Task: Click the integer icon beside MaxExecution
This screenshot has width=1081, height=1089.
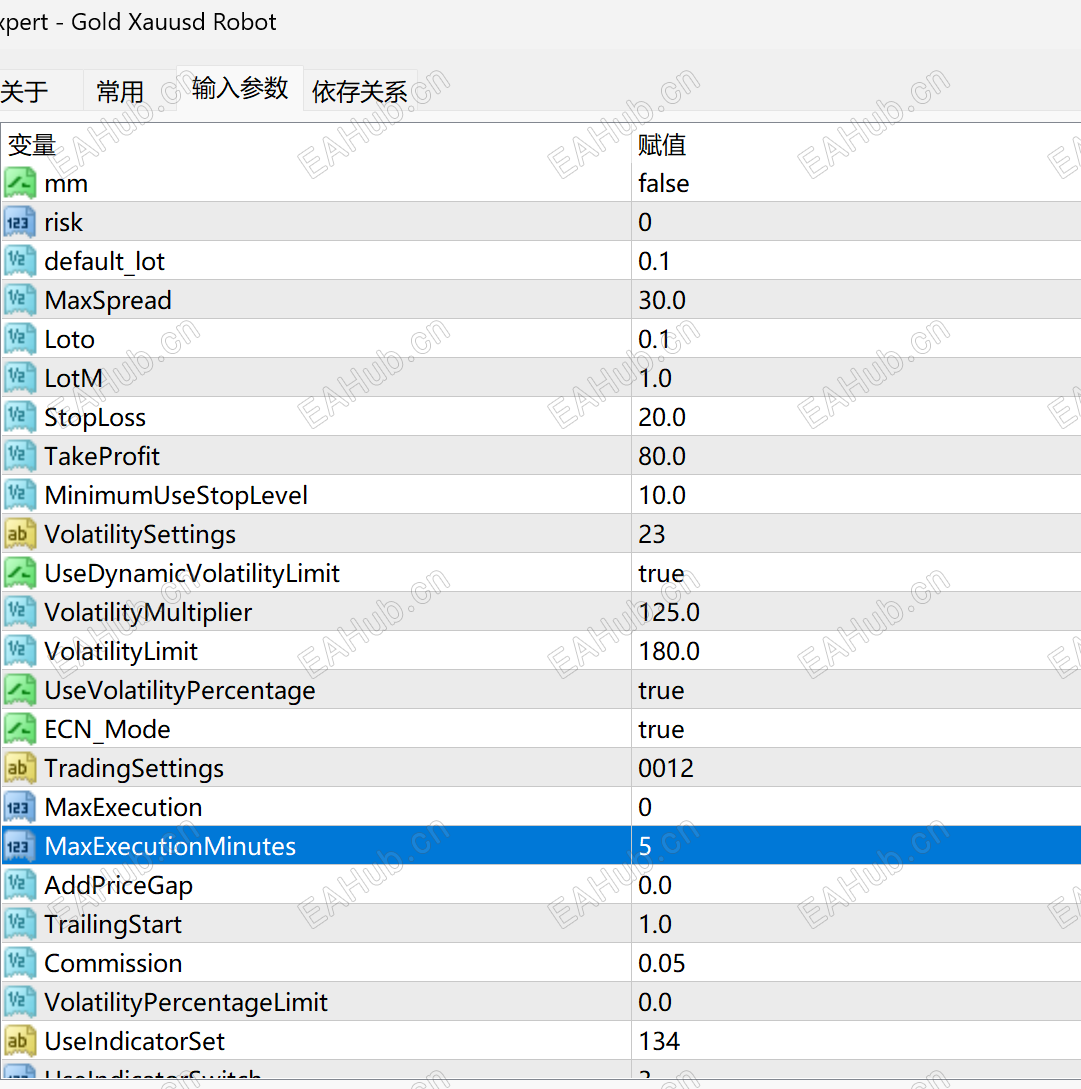Action: pos(19,807)
